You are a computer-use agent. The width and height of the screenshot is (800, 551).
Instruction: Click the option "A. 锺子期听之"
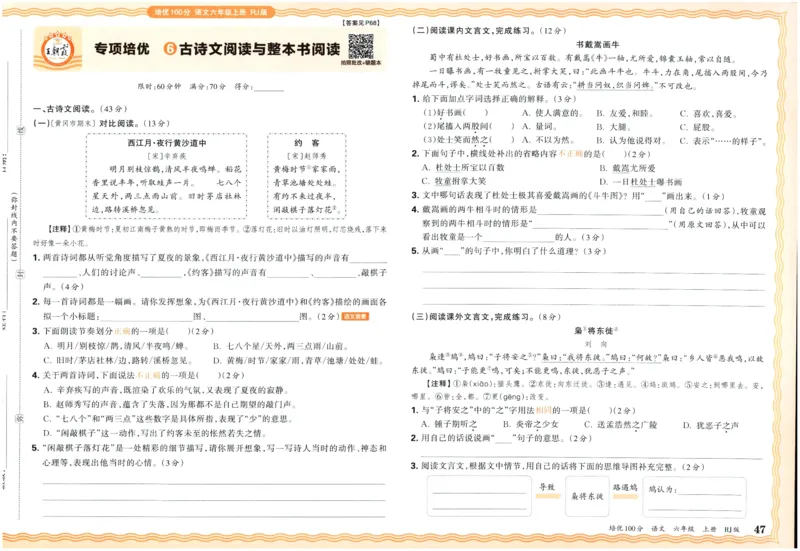pyautogui.click(x=449, y=424)
